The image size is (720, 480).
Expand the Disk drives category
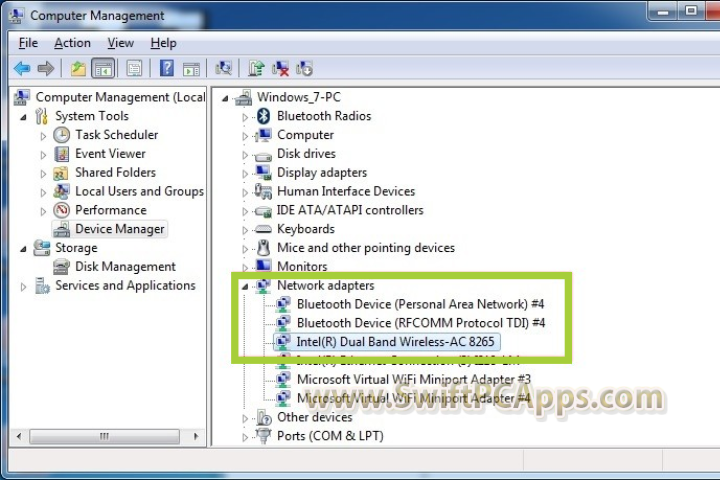pyautogui.click(x=245, y=155)
